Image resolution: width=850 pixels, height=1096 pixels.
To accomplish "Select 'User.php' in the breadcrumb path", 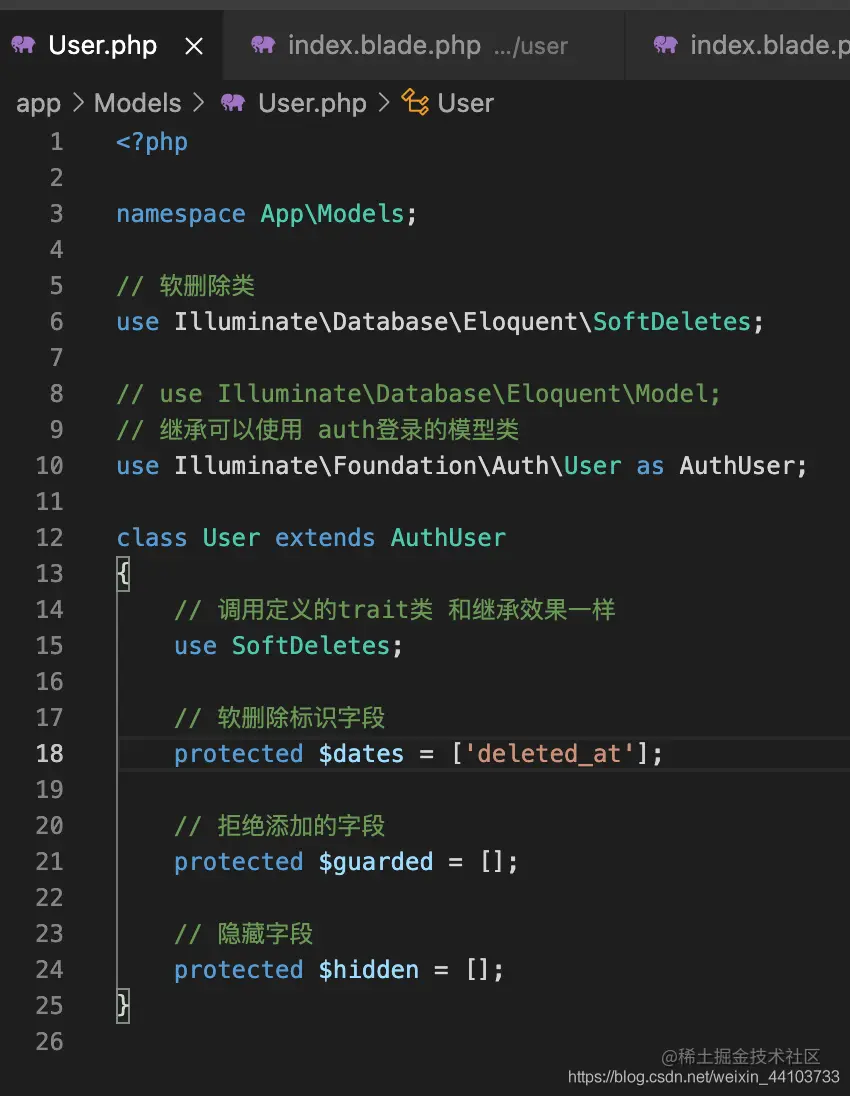I will [x=312, y=103].
